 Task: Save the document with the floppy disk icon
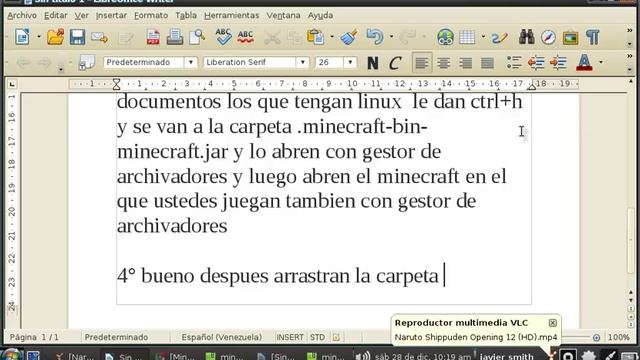pyautogui.click(x=77, y=37)
